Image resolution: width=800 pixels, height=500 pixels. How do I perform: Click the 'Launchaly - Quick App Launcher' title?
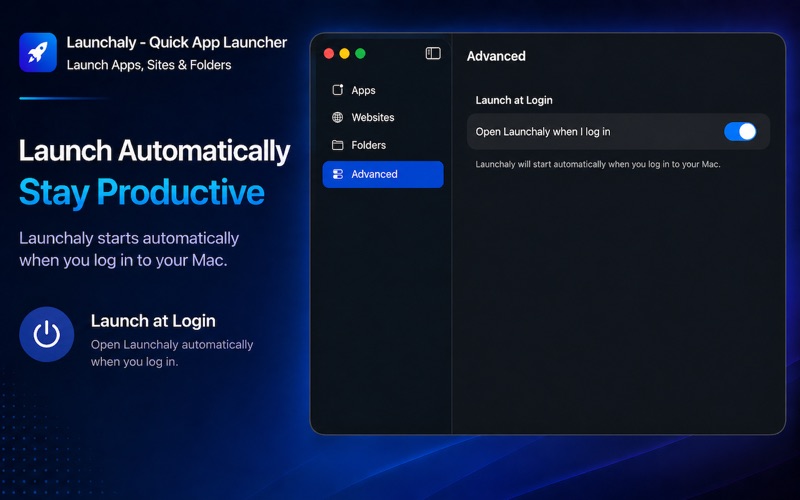tap(177, 42)
